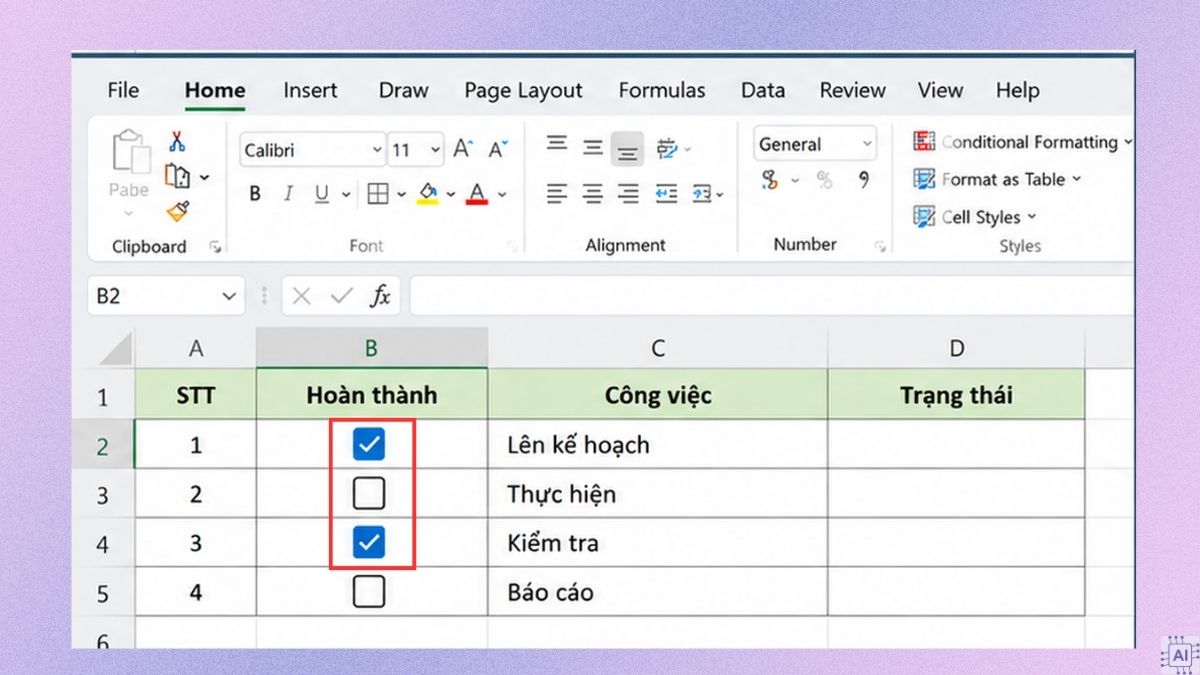Click the Cut scissors icon
This screenshot has height=675, width=1200.
(x=177, y=142)
